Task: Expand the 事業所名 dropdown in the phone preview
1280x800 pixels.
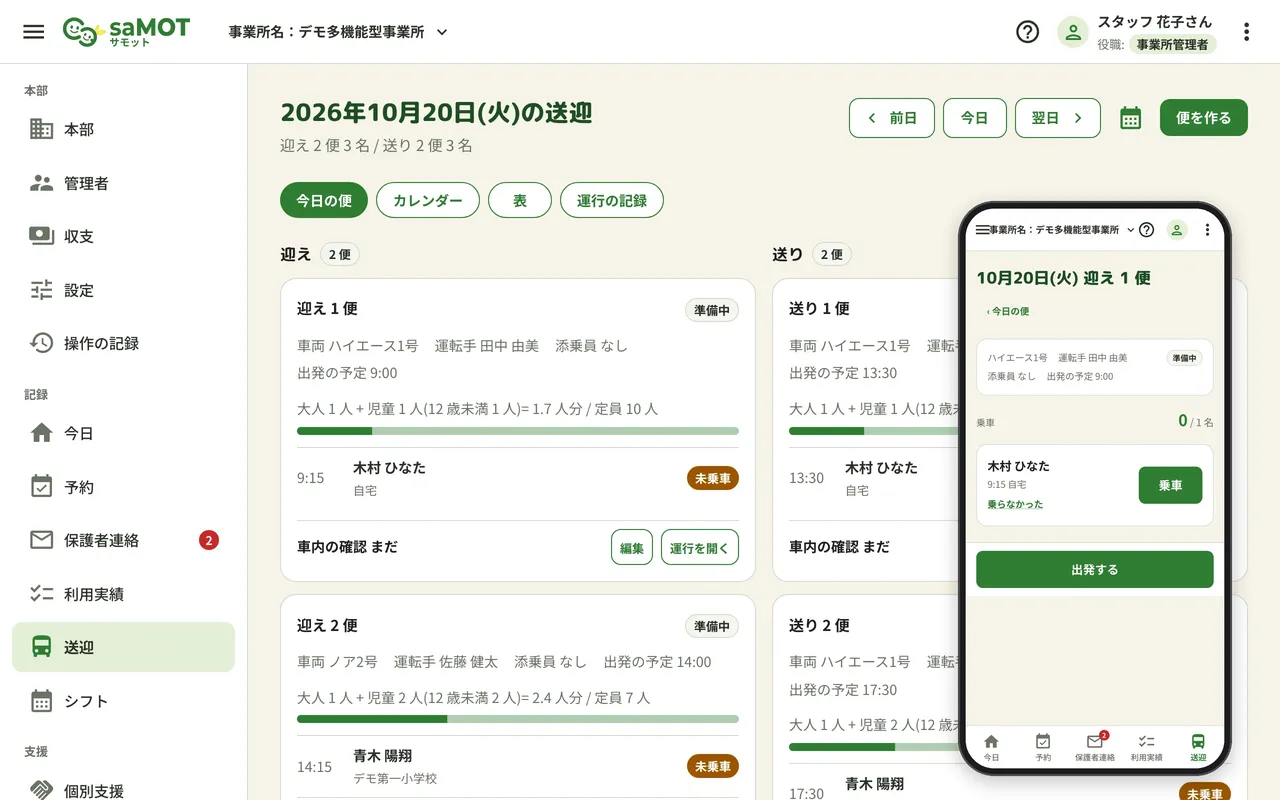Action: (1063, 230)
